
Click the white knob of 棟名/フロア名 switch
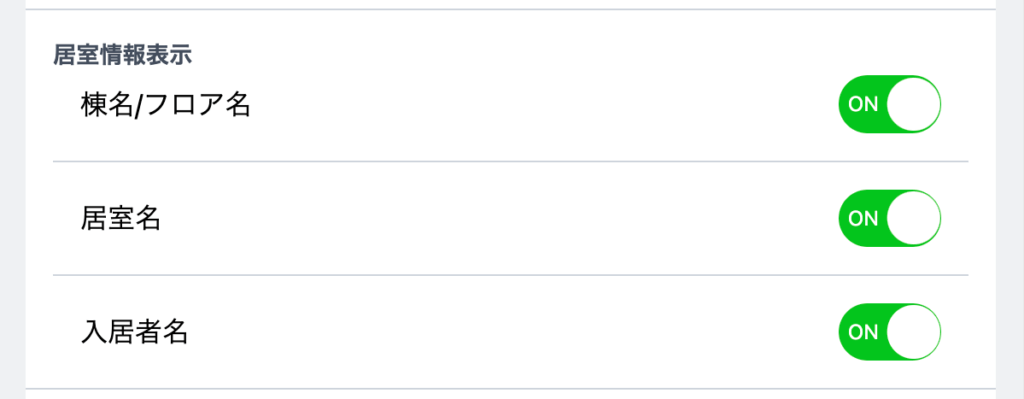click(x=913, y=104)
